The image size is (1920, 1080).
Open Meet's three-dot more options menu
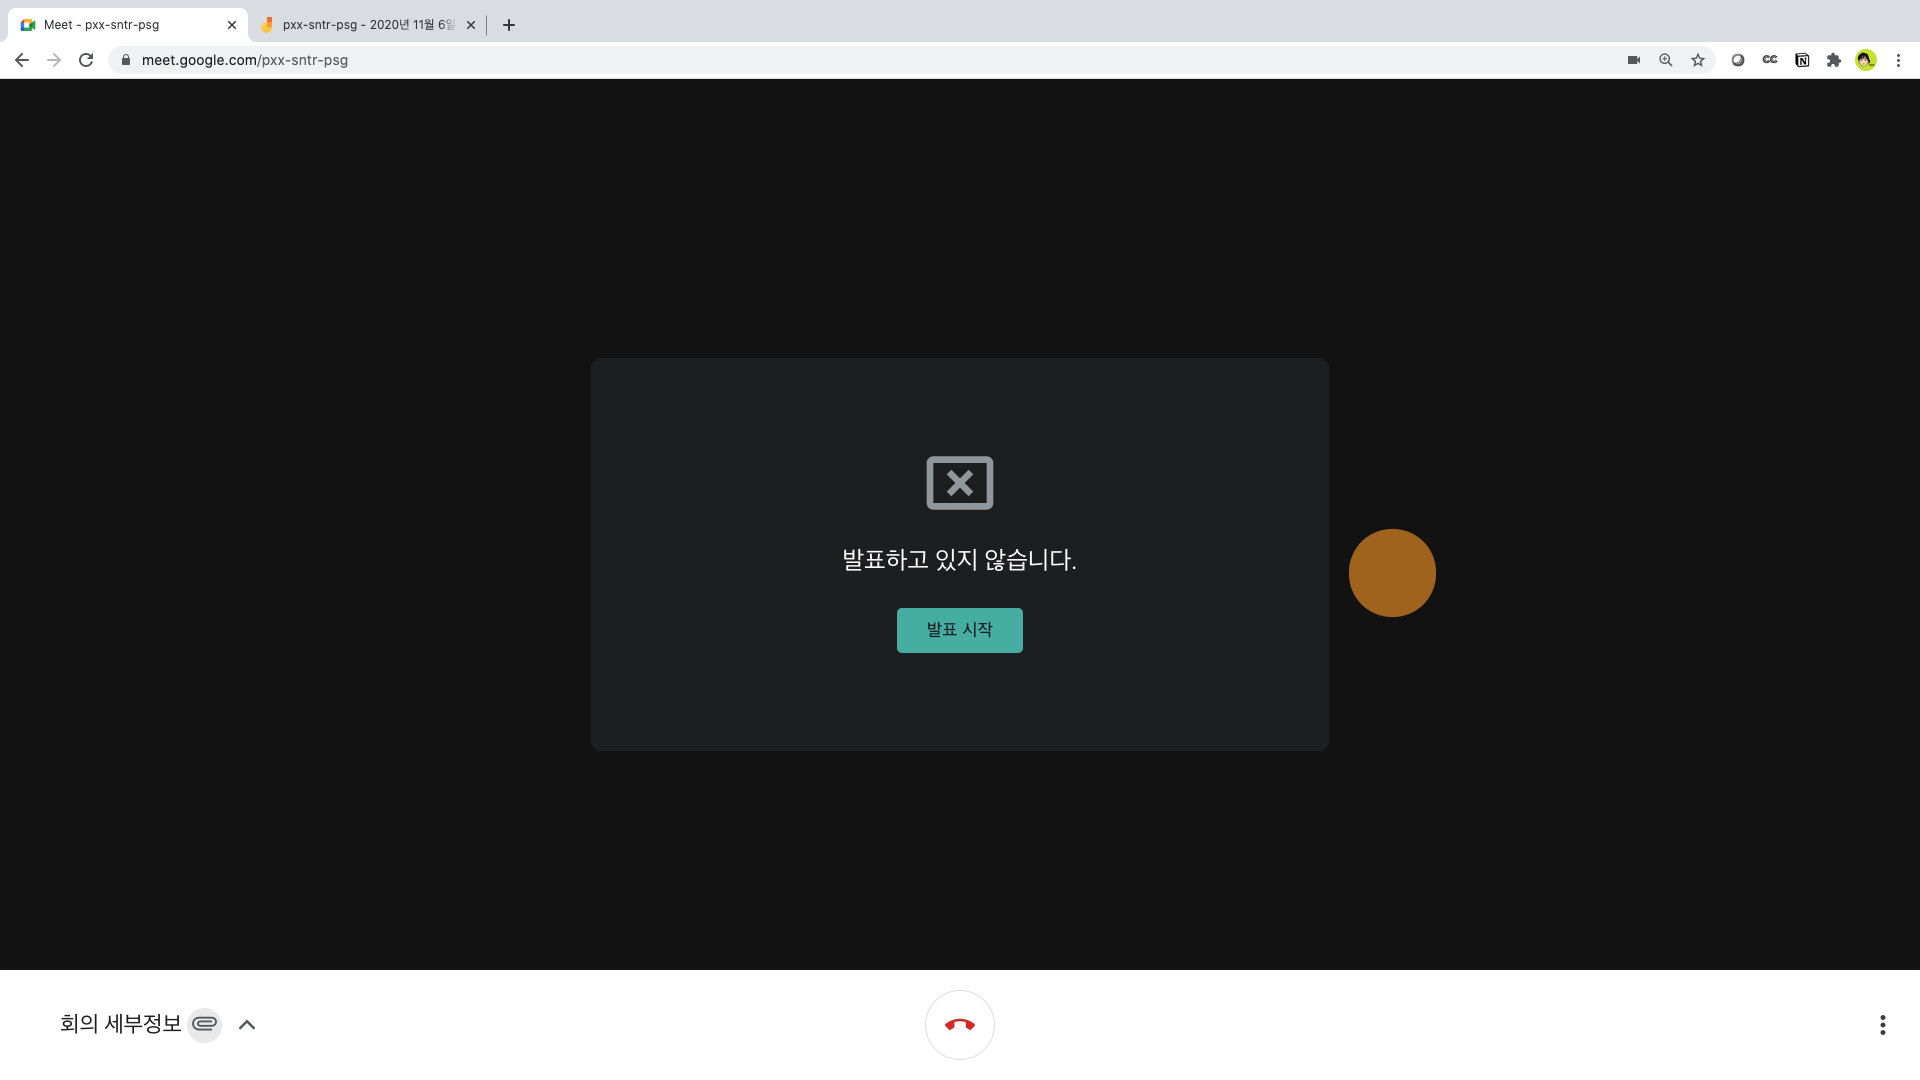point(1882,1025)
